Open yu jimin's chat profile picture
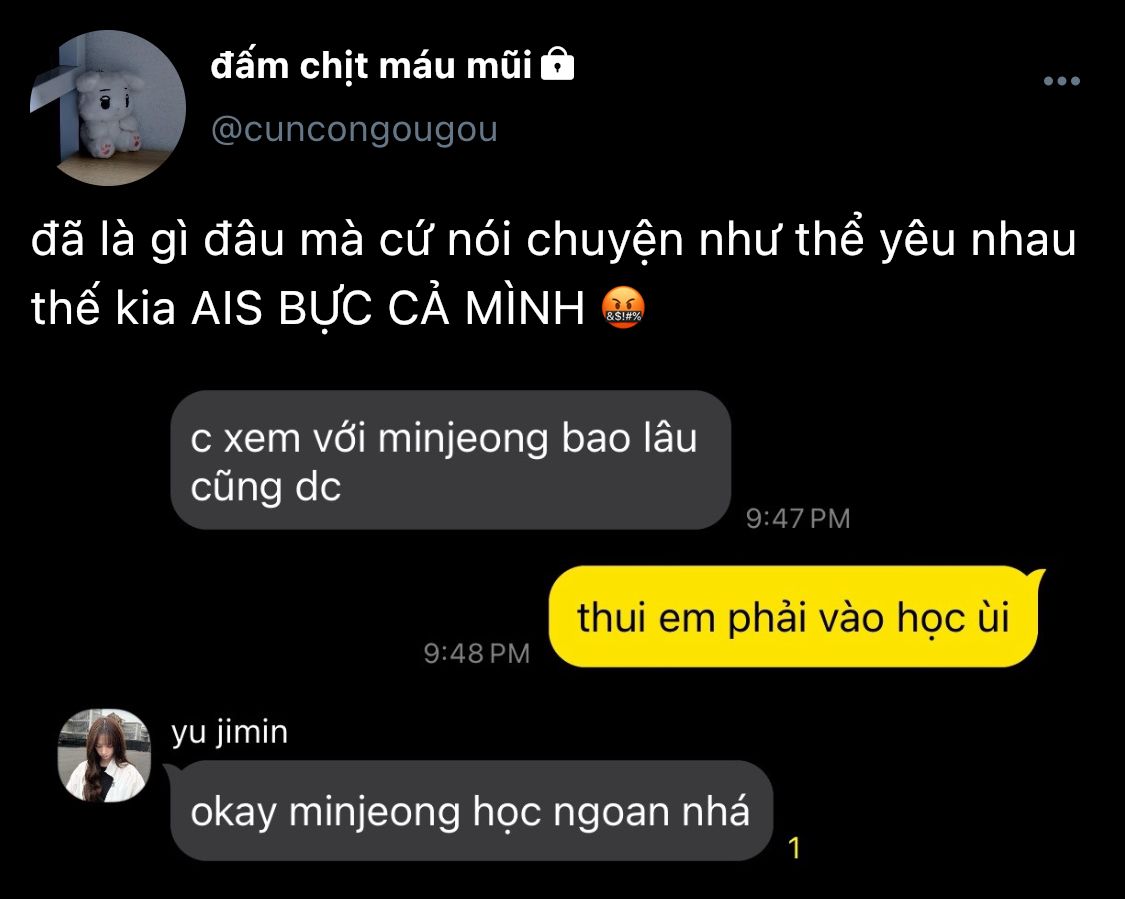The width and height of the screenshot is (1125, 899). (105, 756)
